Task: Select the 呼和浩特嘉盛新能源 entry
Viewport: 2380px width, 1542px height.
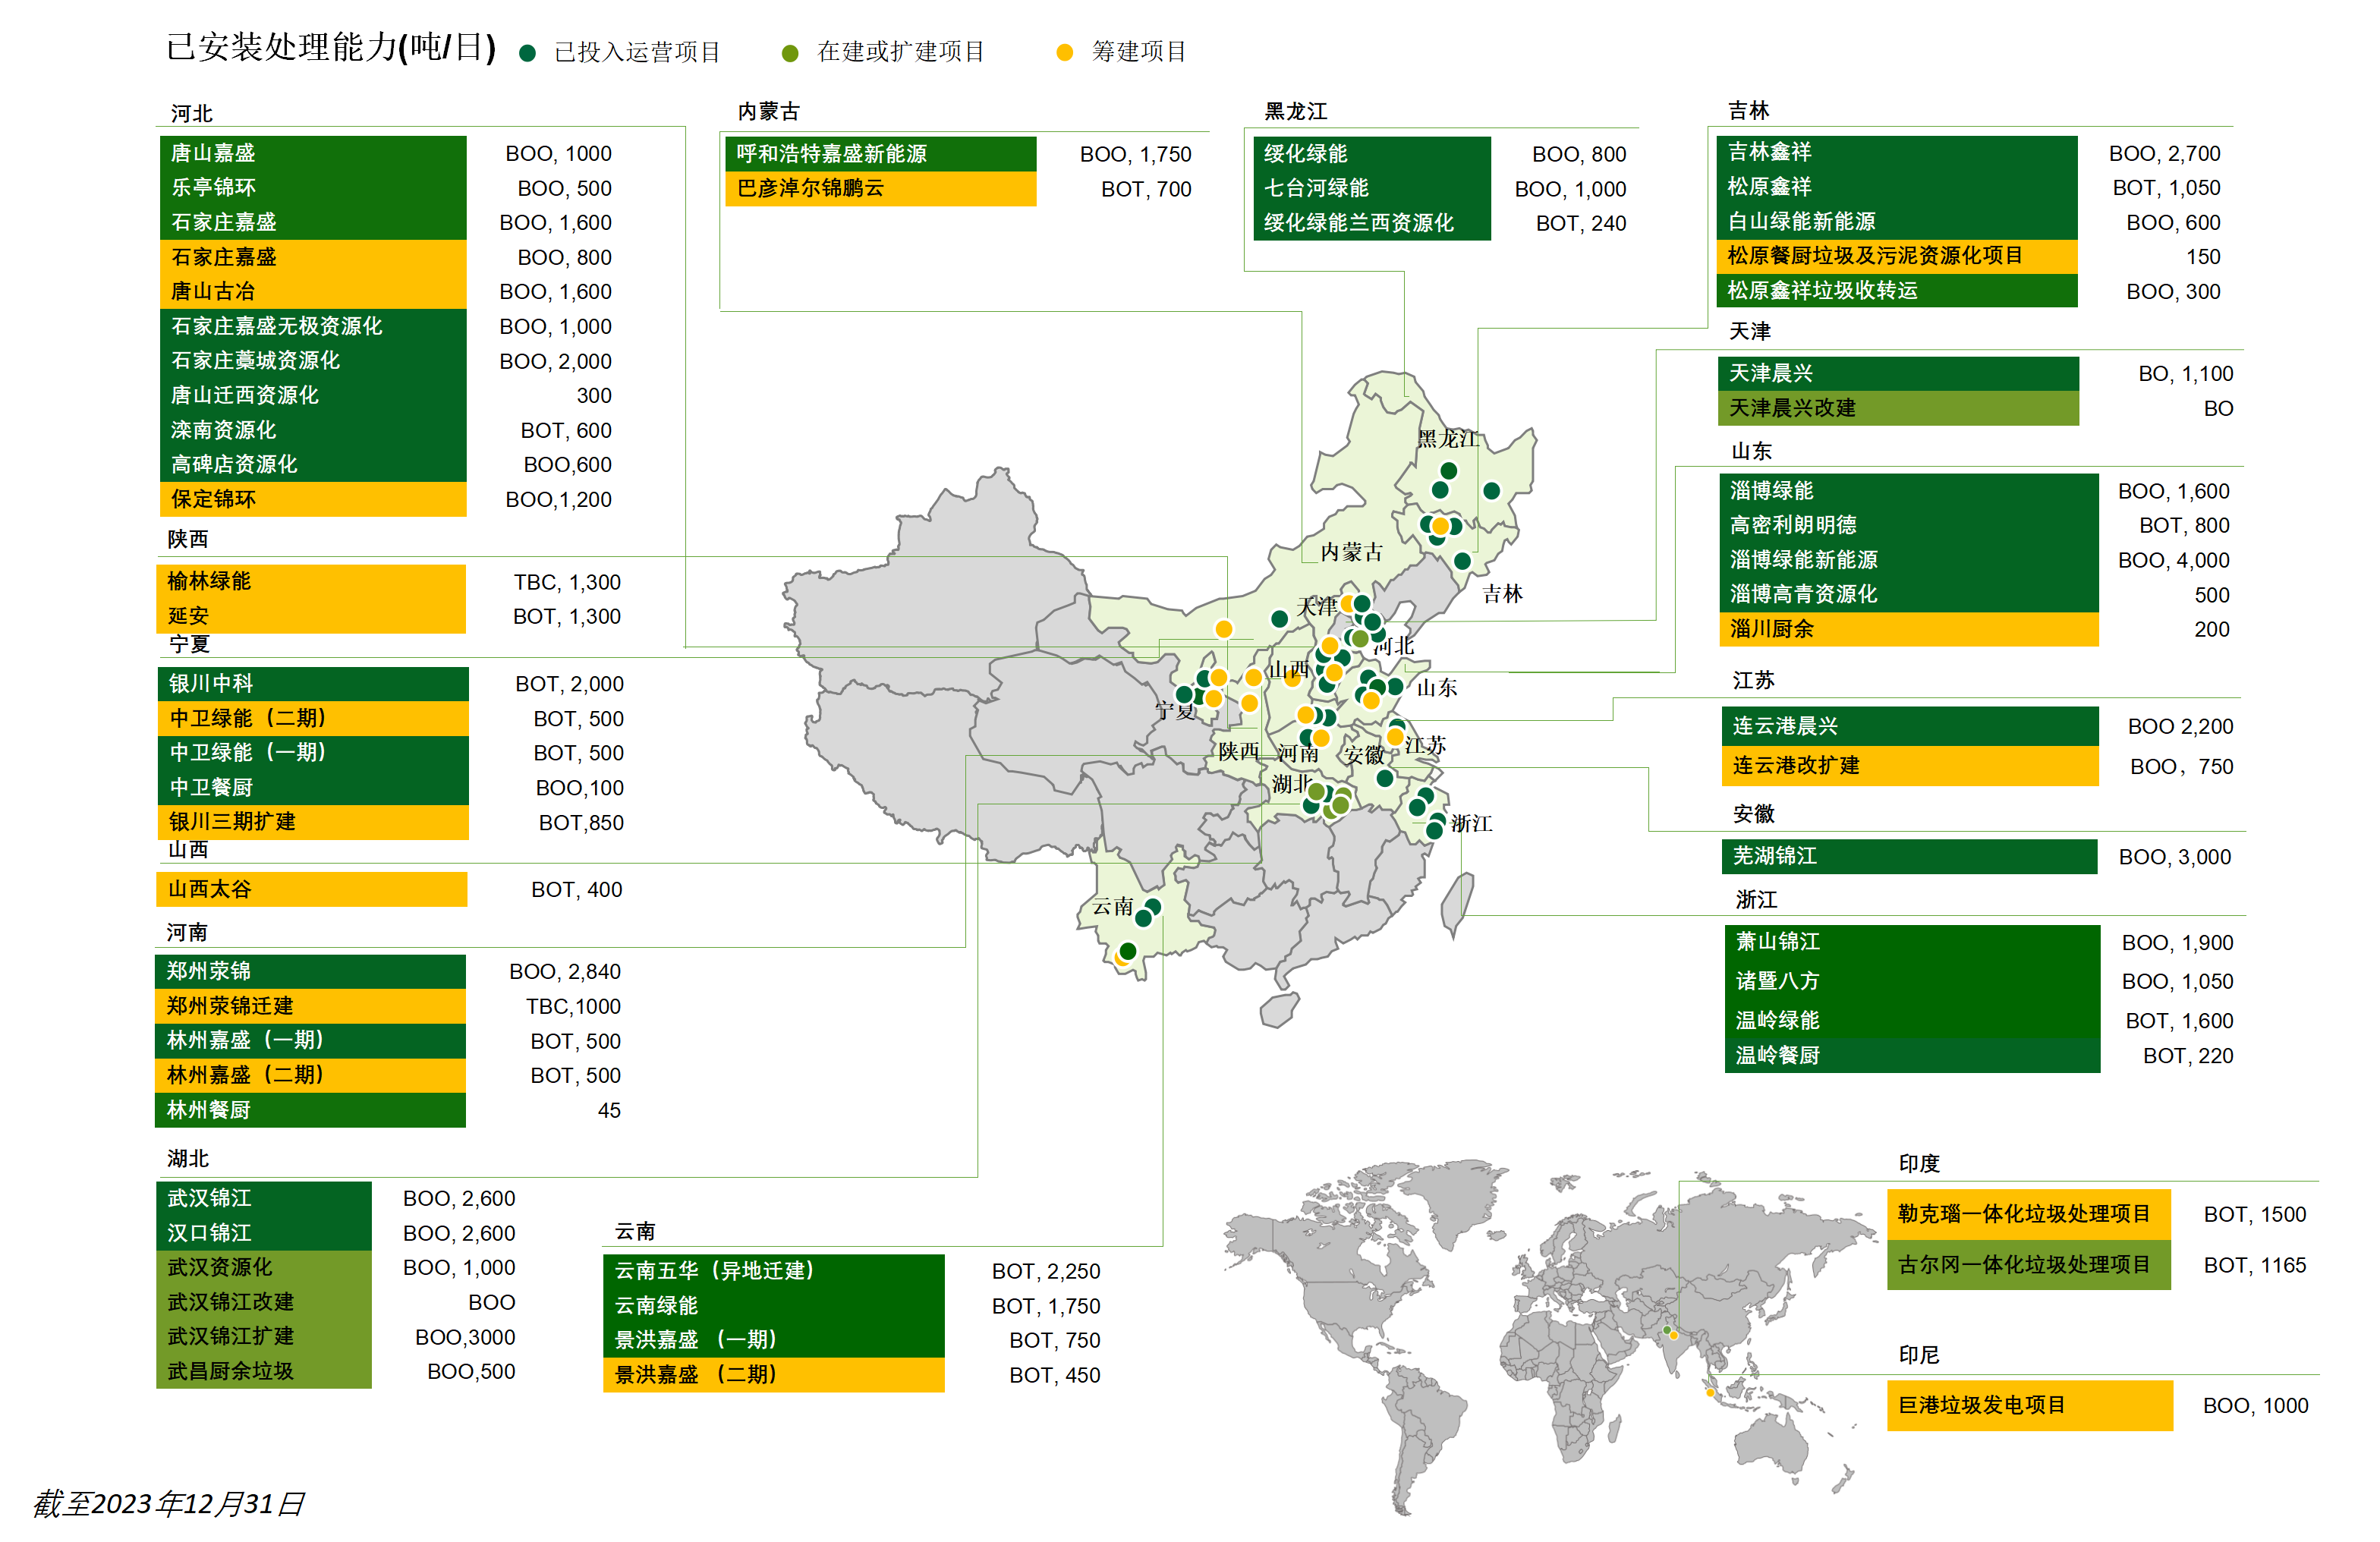Action: pos(881,154)
